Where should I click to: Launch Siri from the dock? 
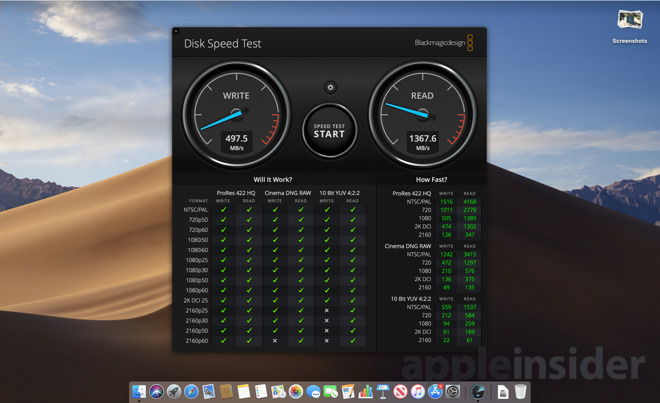[157, 392]
